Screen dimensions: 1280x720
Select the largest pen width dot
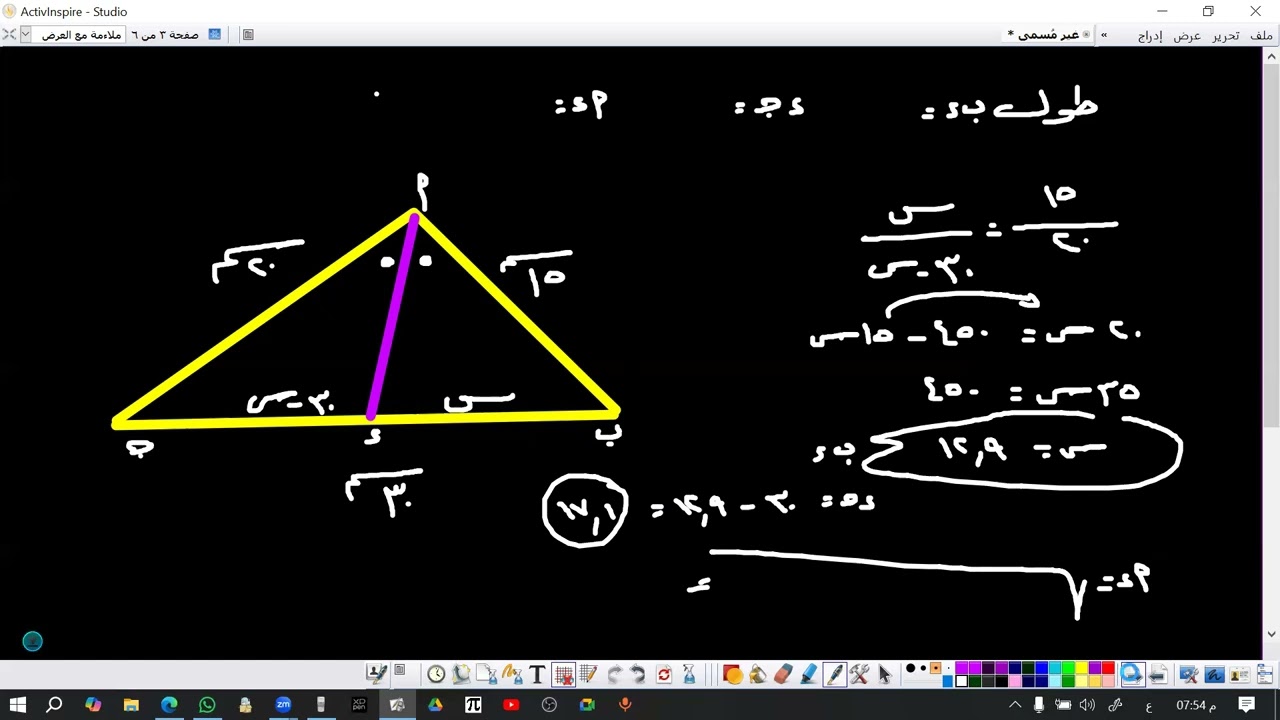coord(910,668)
